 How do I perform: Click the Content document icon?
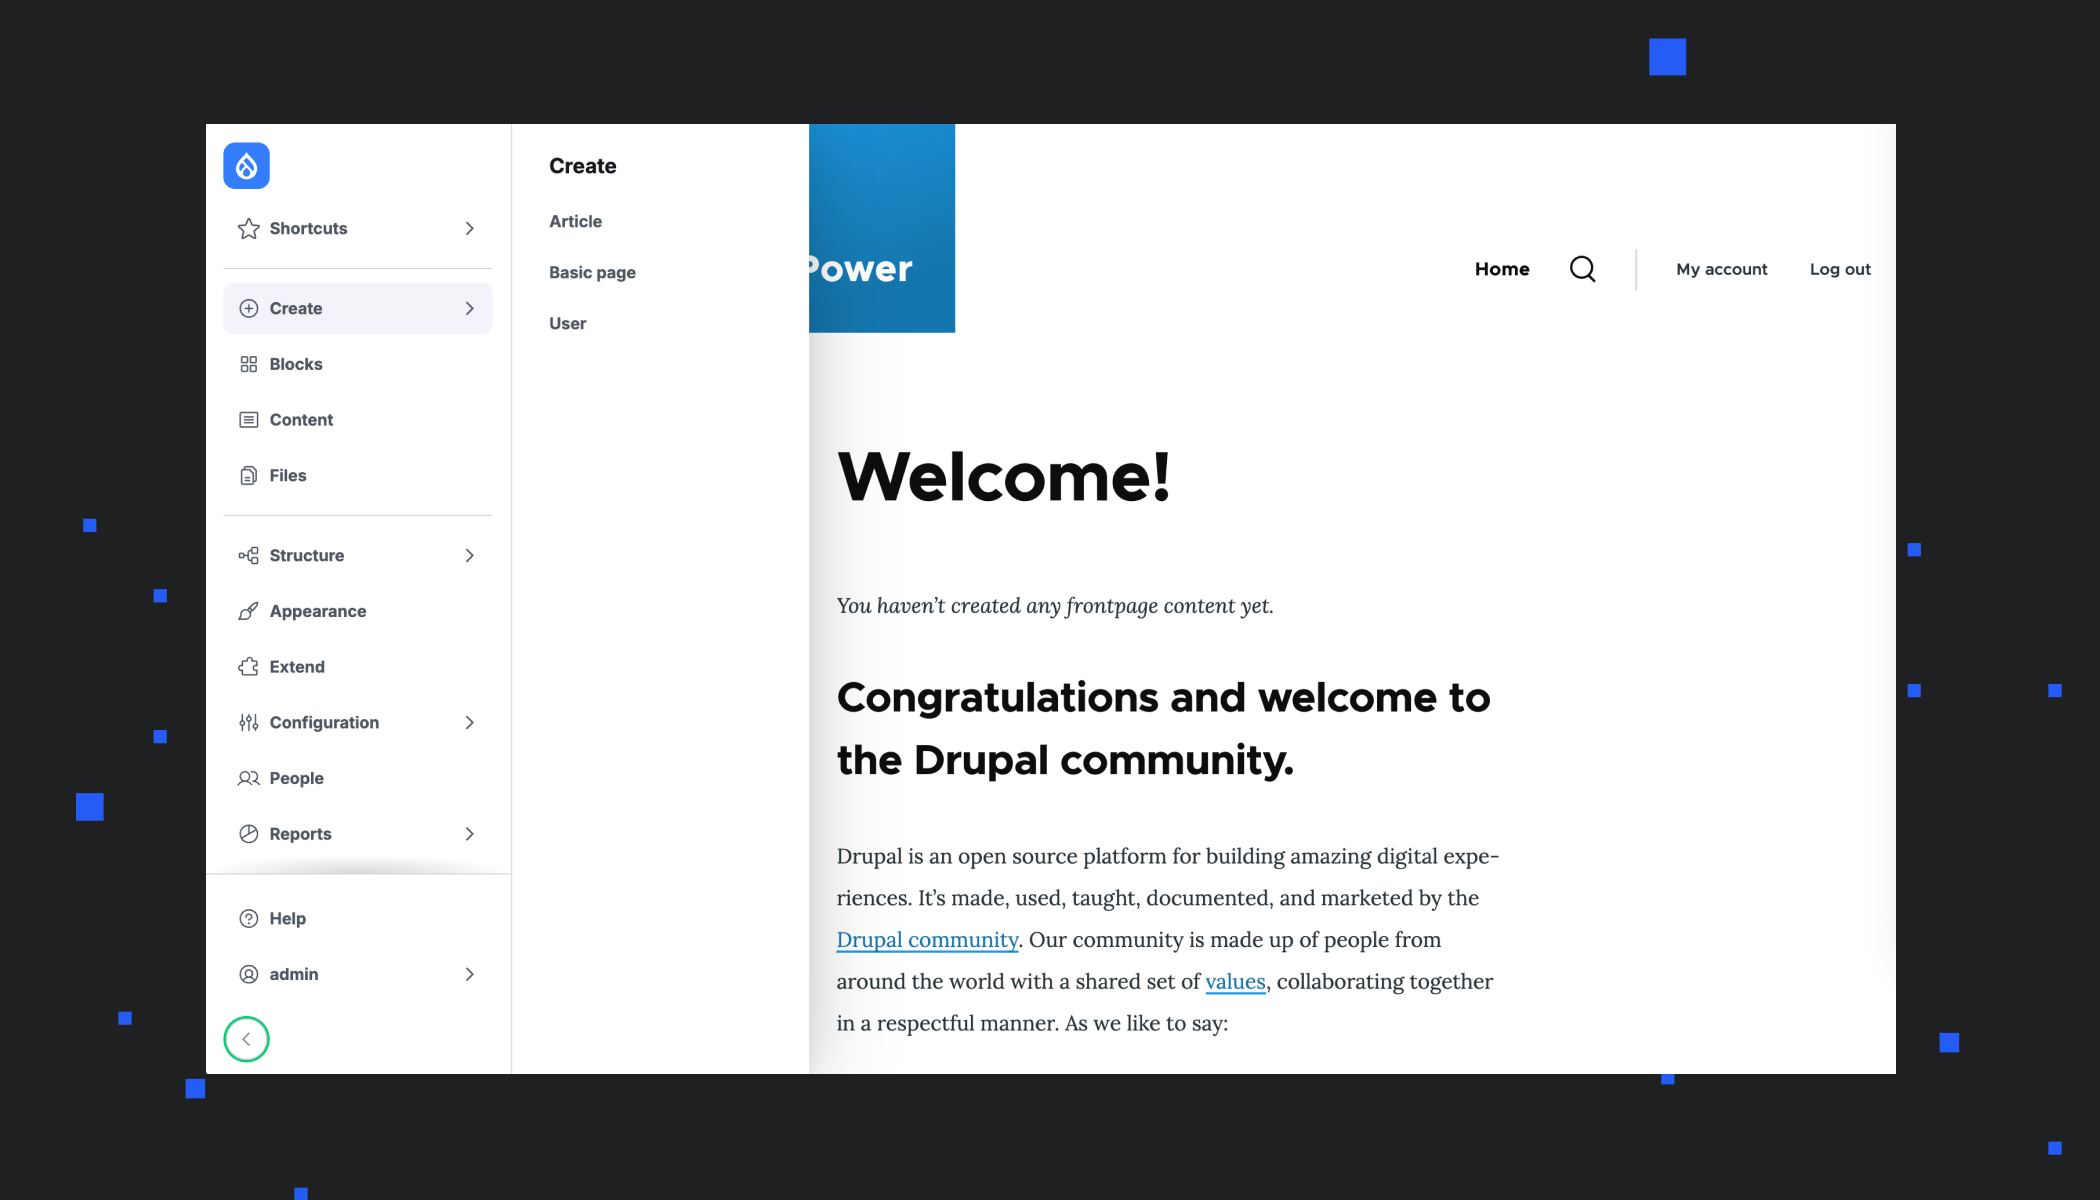coord(248,418)
